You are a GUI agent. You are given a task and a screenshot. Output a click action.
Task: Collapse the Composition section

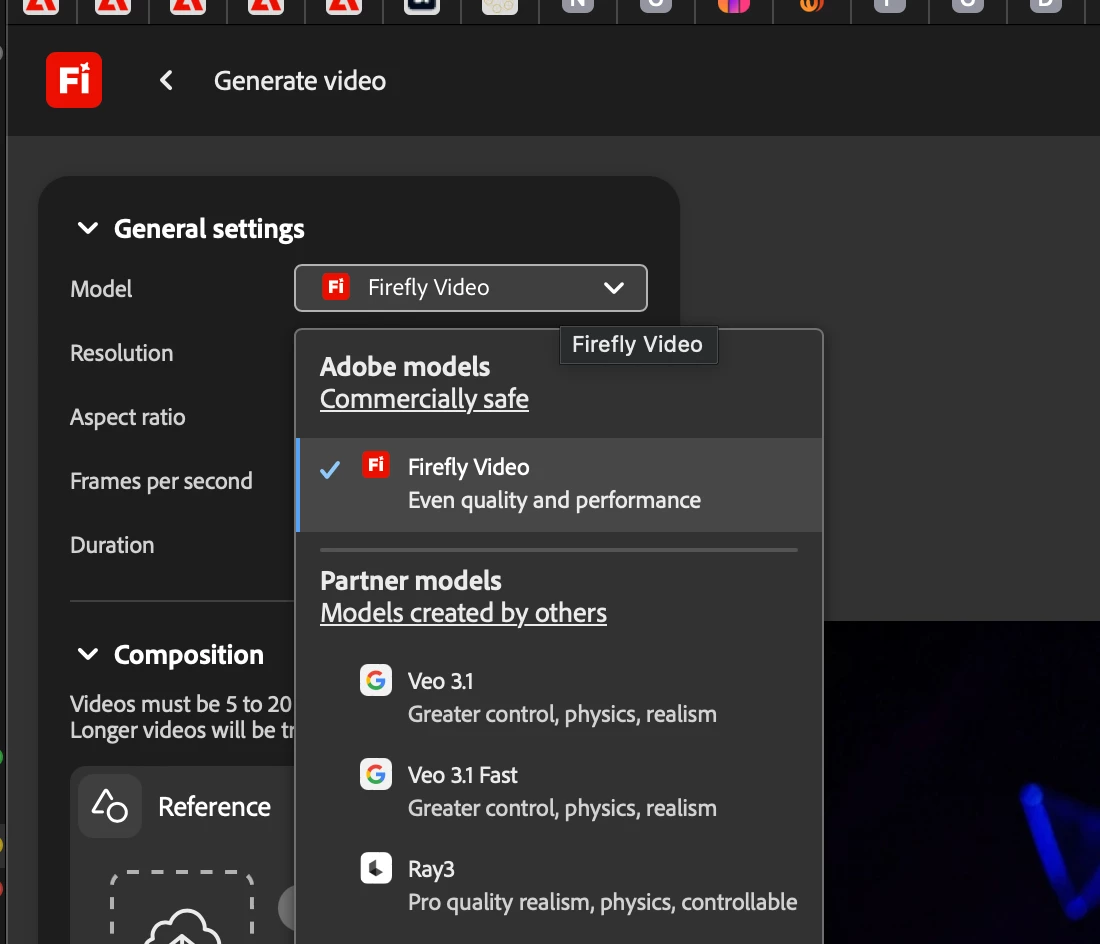coord(88,654)
